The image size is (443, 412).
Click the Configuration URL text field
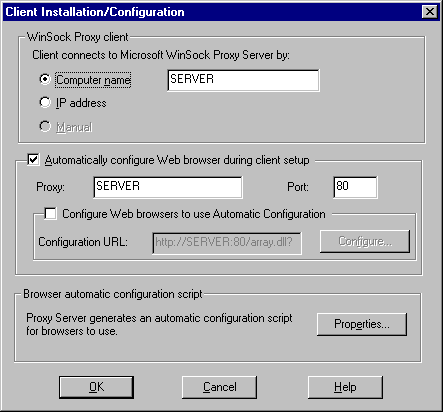[227, 243]
